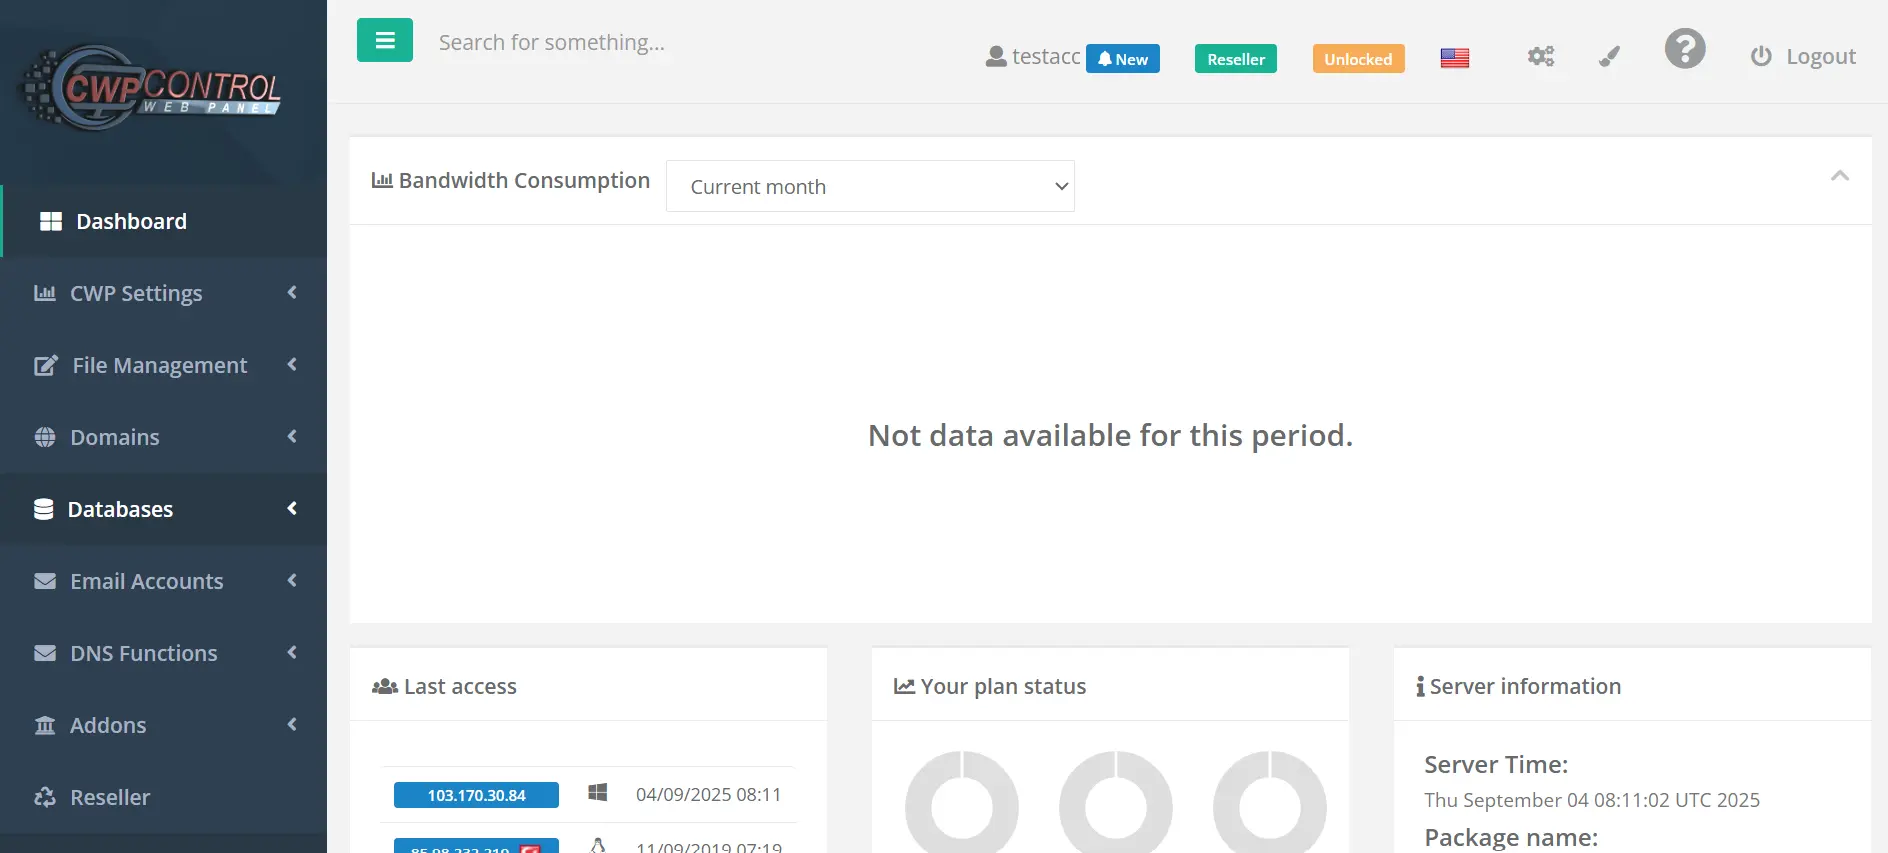Screen dimensions: 1888x853
Task: Open help via the question mark icon
Action: coord(1685,48)
